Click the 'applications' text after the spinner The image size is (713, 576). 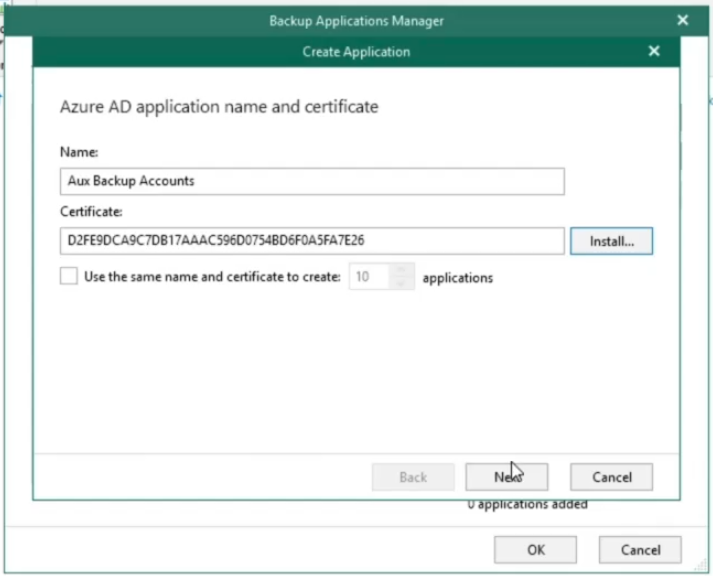[x=457, y=277]
